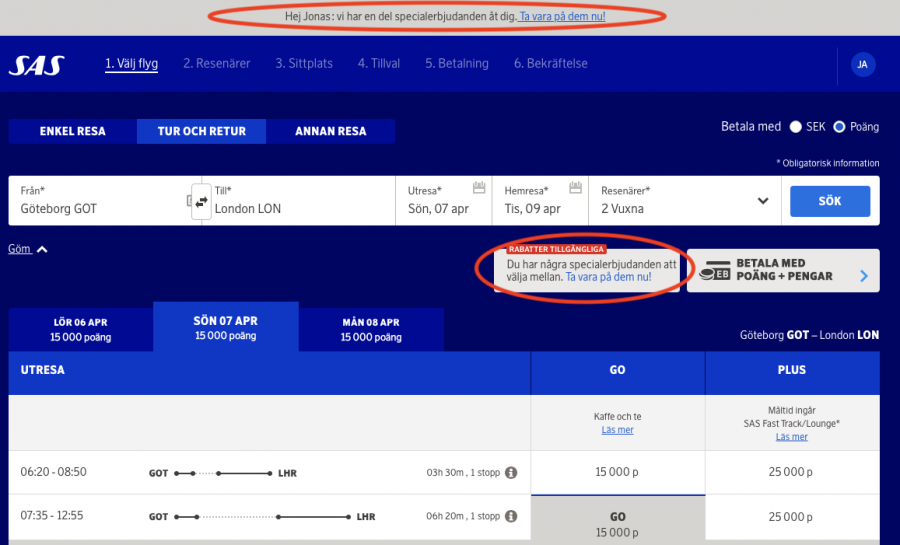The image size is (900, 545).
Task: Open calendar icon for Hemresa date
Action: tap(575, 188)
